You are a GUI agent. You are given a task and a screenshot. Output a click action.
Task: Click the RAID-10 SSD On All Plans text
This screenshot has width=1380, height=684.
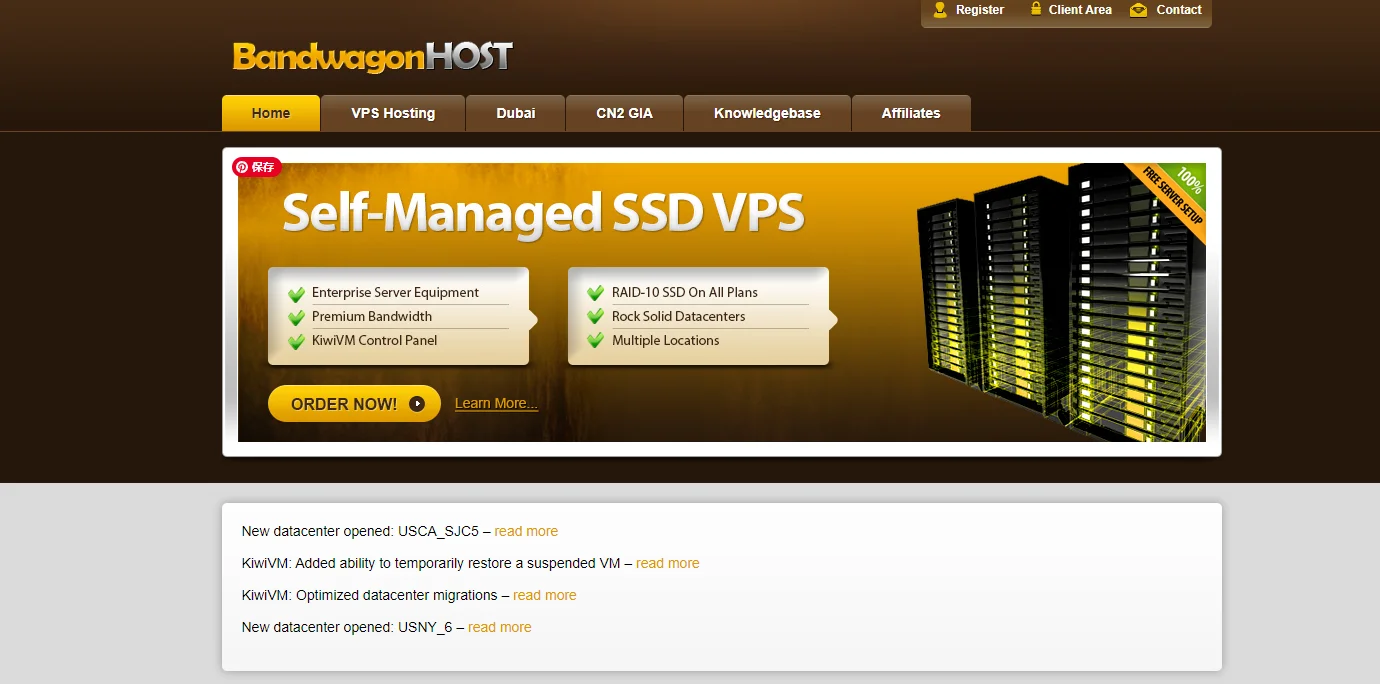(685, 292)
